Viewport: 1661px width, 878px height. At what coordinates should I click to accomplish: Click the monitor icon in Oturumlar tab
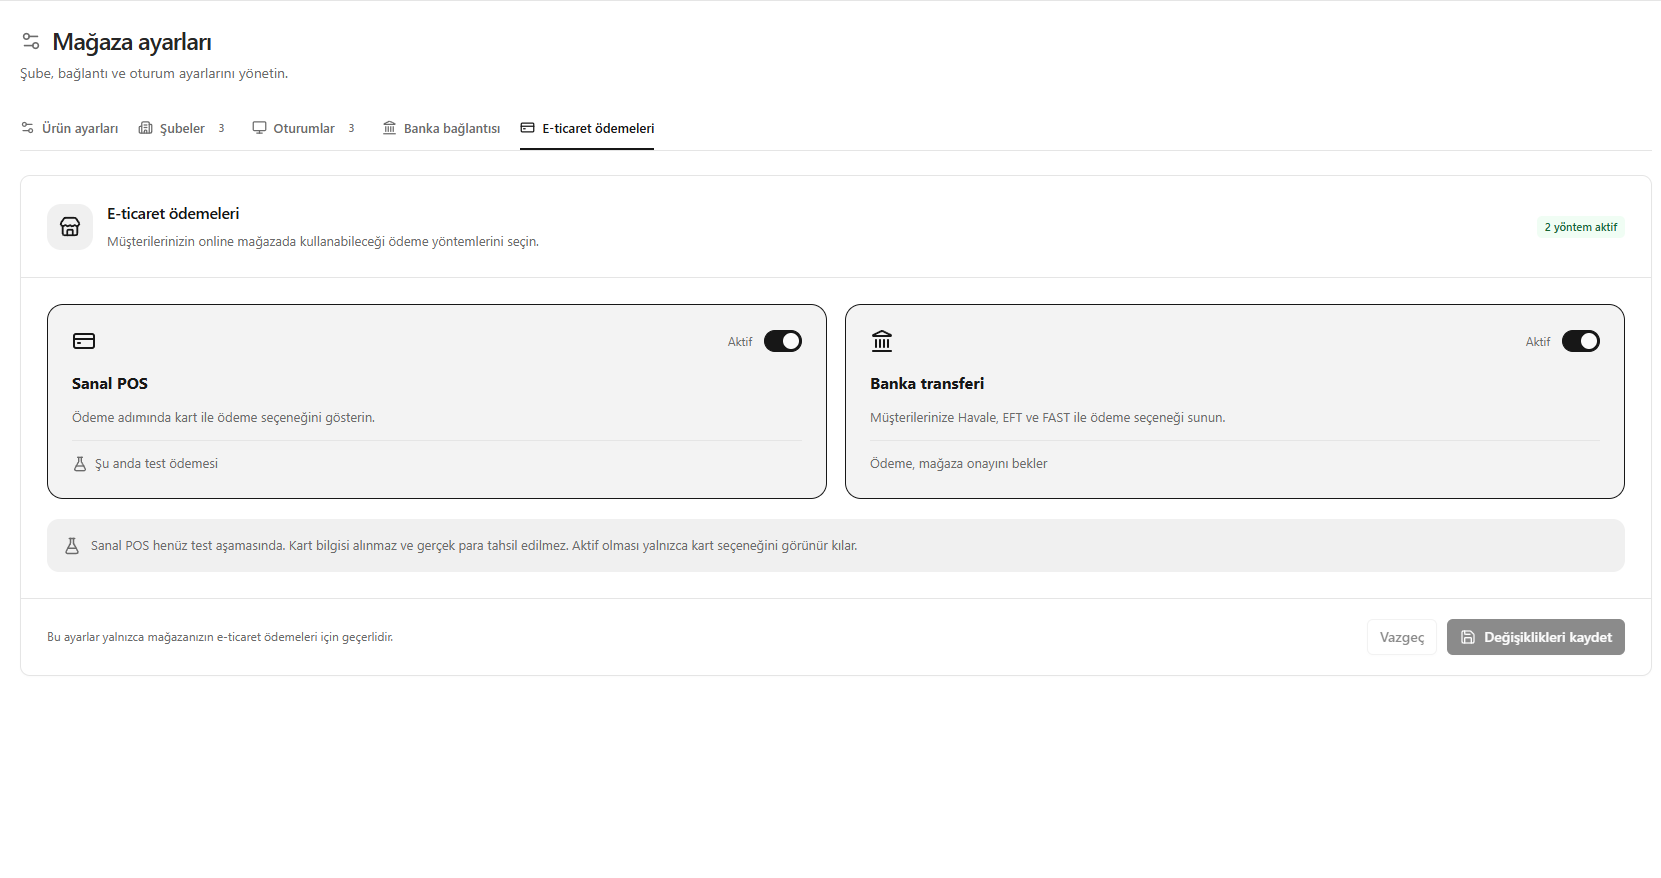click(x=259, y=128)
